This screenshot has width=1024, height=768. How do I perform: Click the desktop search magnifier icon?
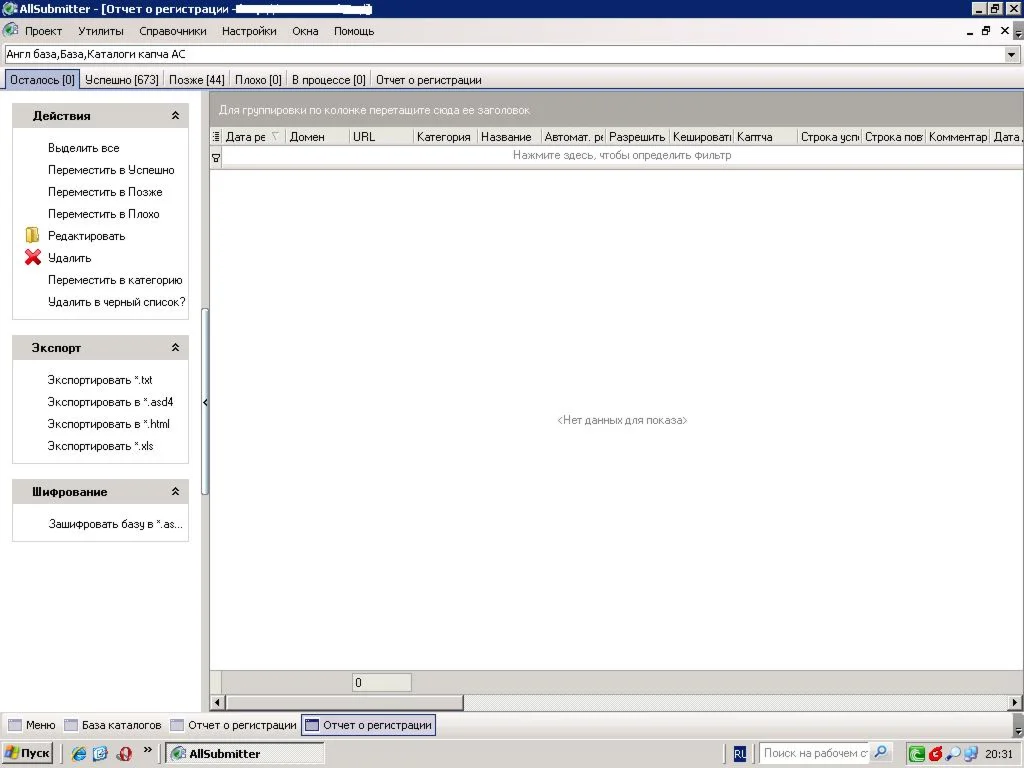click(x=880, y=752)
